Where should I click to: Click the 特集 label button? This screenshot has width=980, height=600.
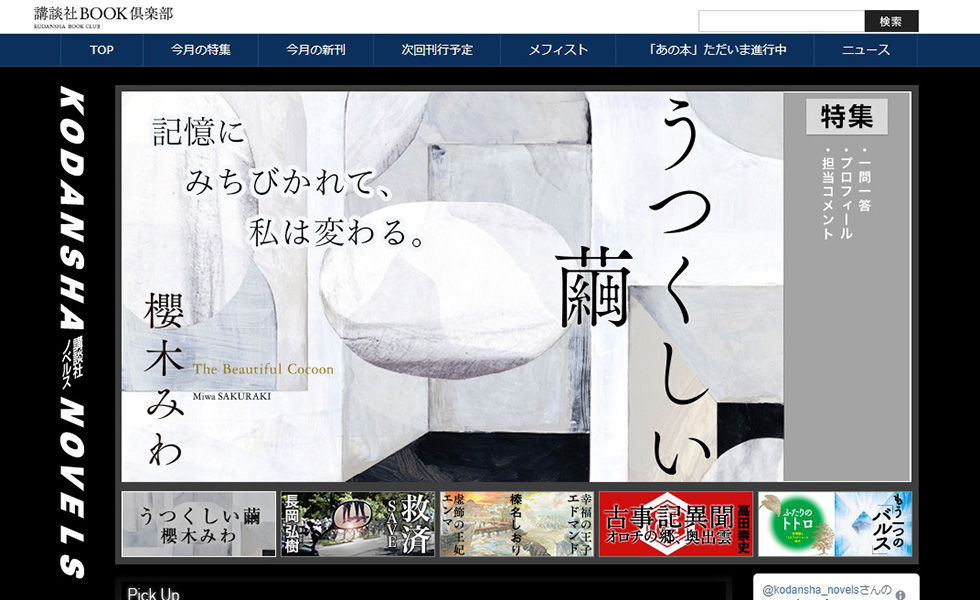click(847, 116)
